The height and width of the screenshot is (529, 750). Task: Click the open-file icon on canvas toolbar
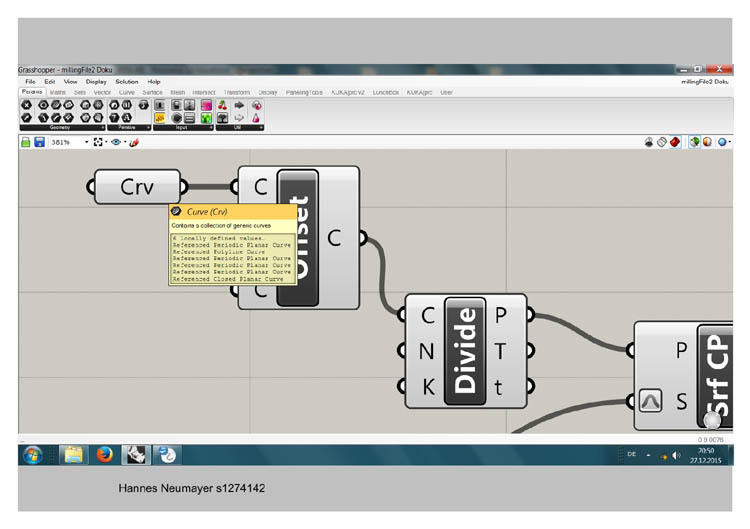click(26, 142)
